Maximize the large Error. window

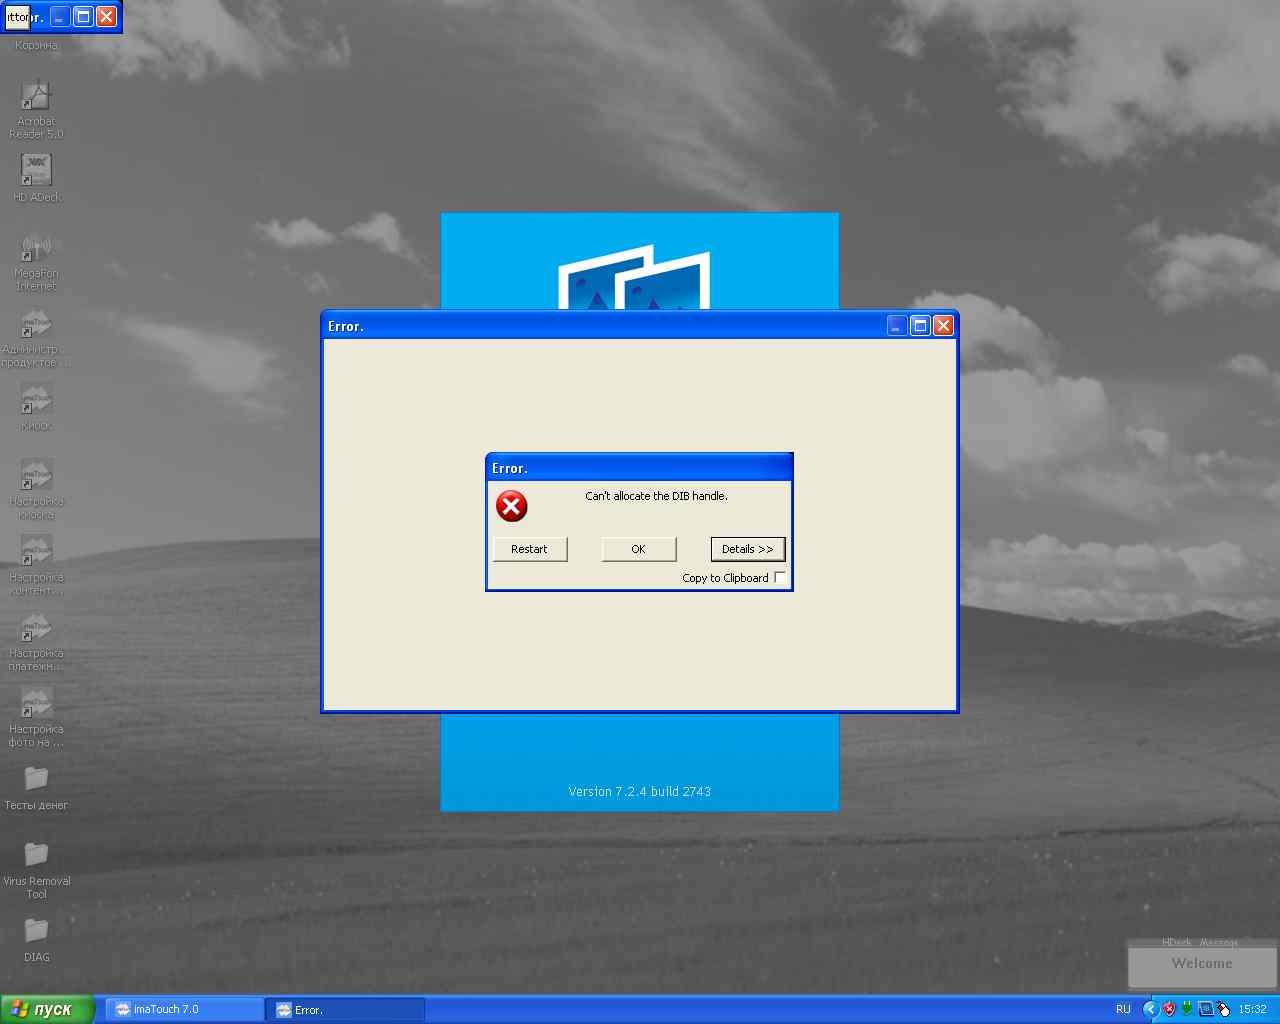(920, 326)
